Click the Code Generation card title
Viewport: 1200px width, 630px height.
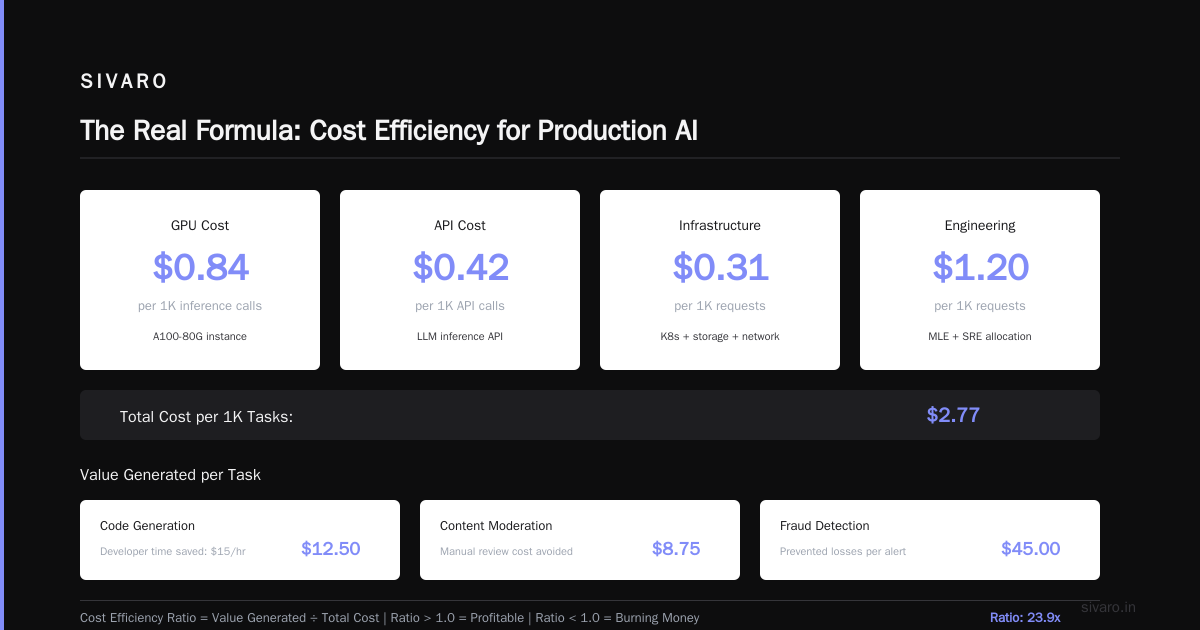coord(147,526)
